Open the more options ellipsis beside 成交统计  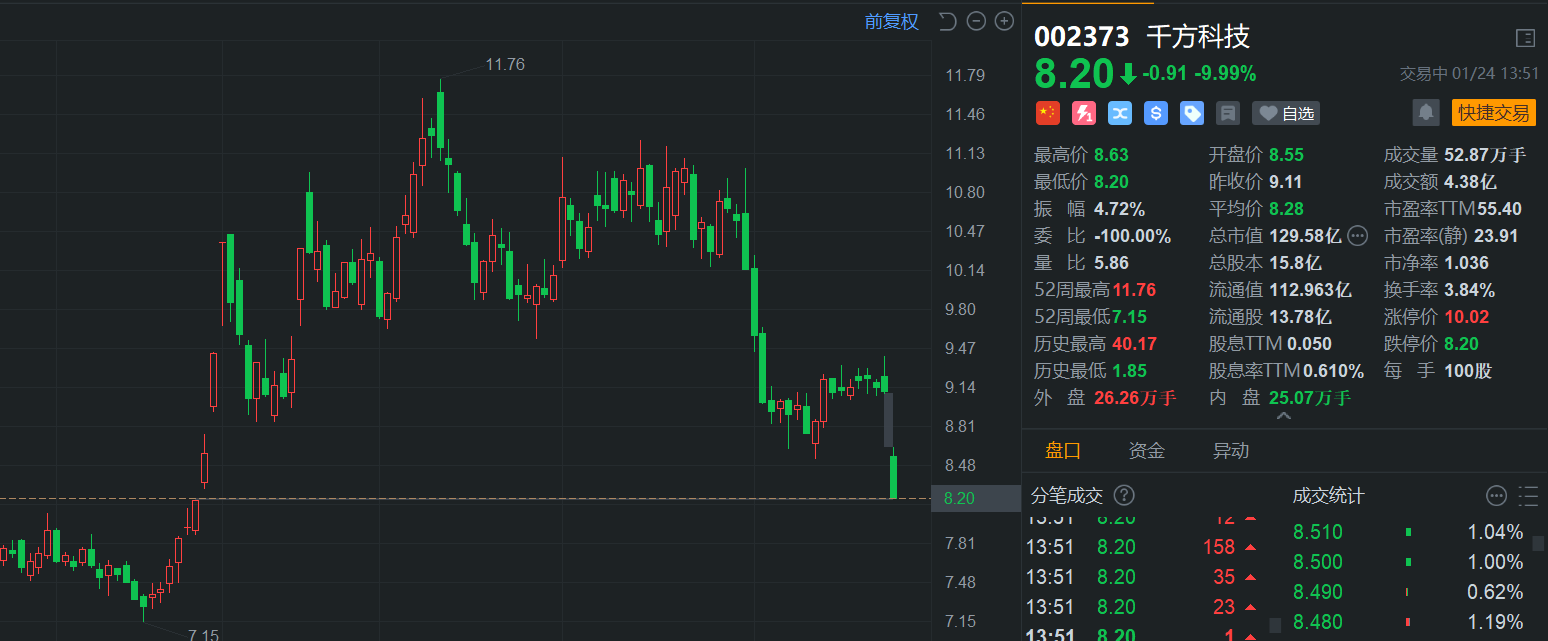click(1496, 495)
